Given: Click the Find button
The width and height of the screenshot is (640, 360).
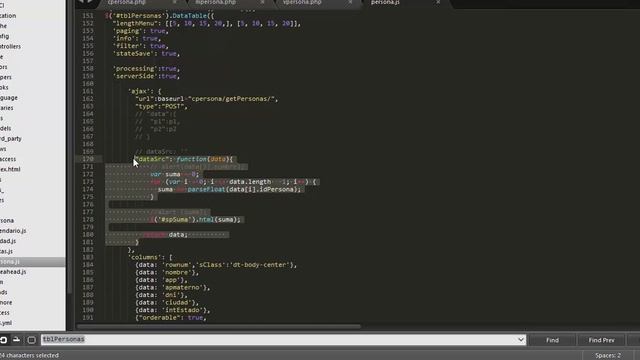Looking at the screenshot, I should click(552, 340).
